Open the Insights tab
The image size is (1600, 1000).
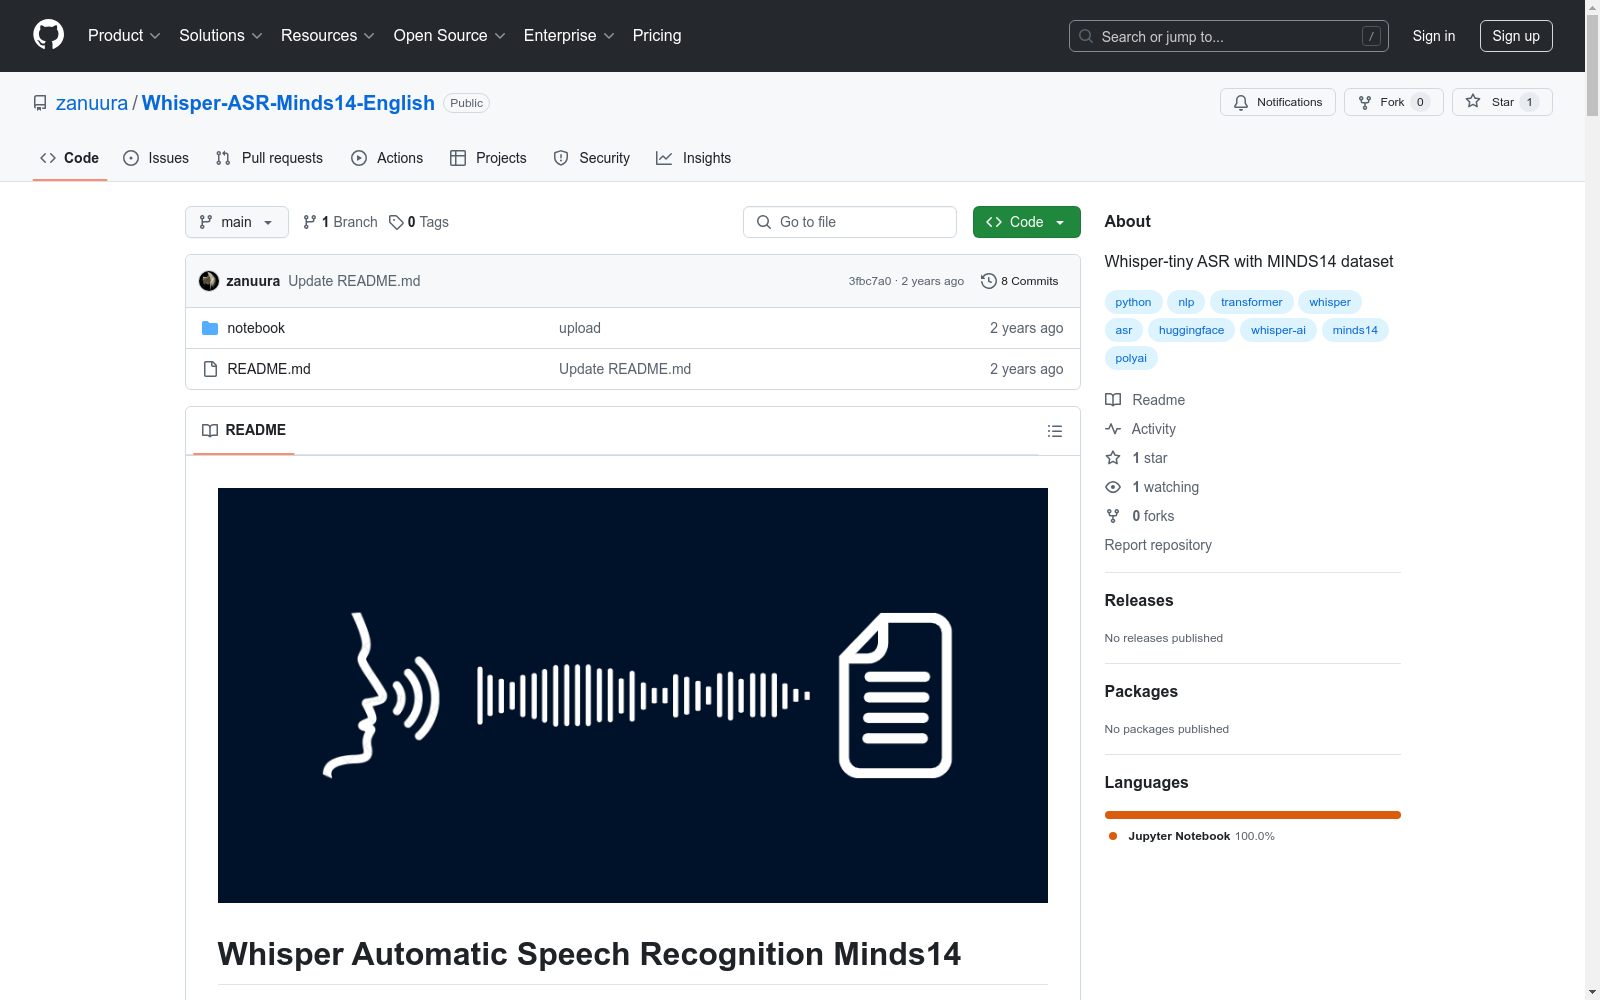click(693, 158)
